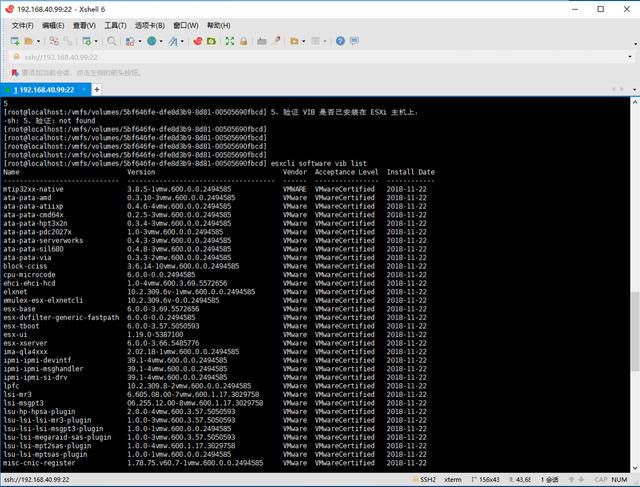Click the Open session folder icon

(29, 41)
